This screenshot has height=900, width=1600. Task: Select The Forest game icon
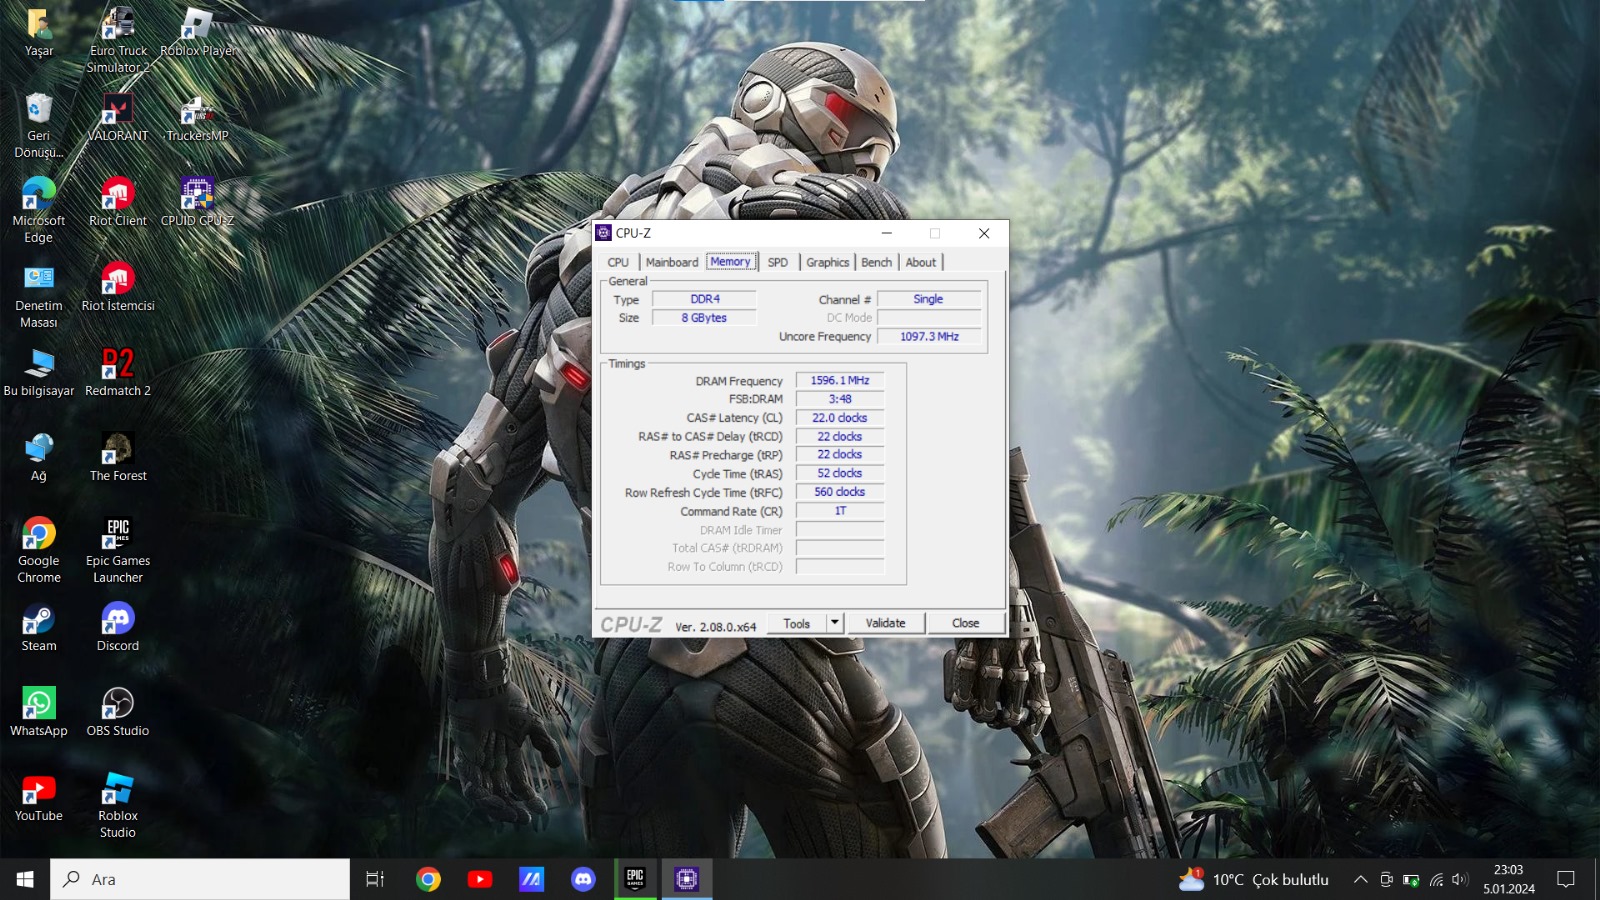[118, 458]
